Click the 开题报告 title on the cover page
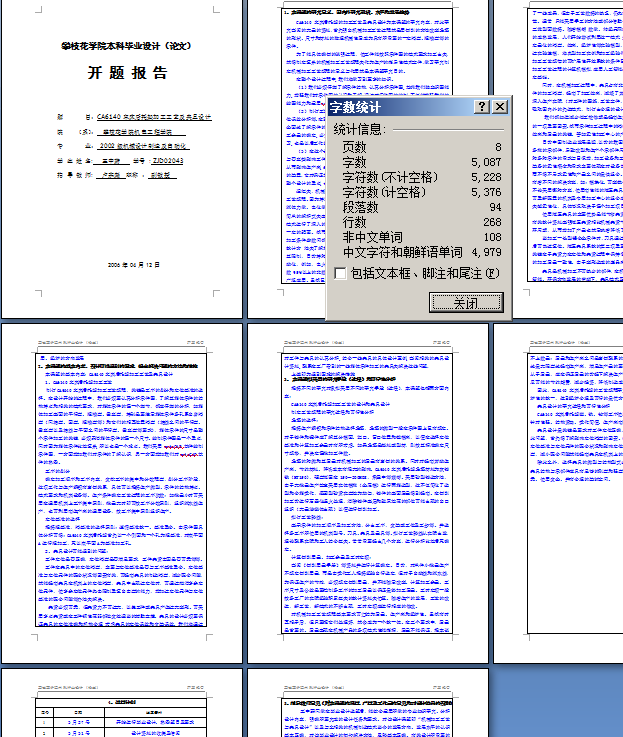This screenshot has height=737, width=623. tap(127, 73)
